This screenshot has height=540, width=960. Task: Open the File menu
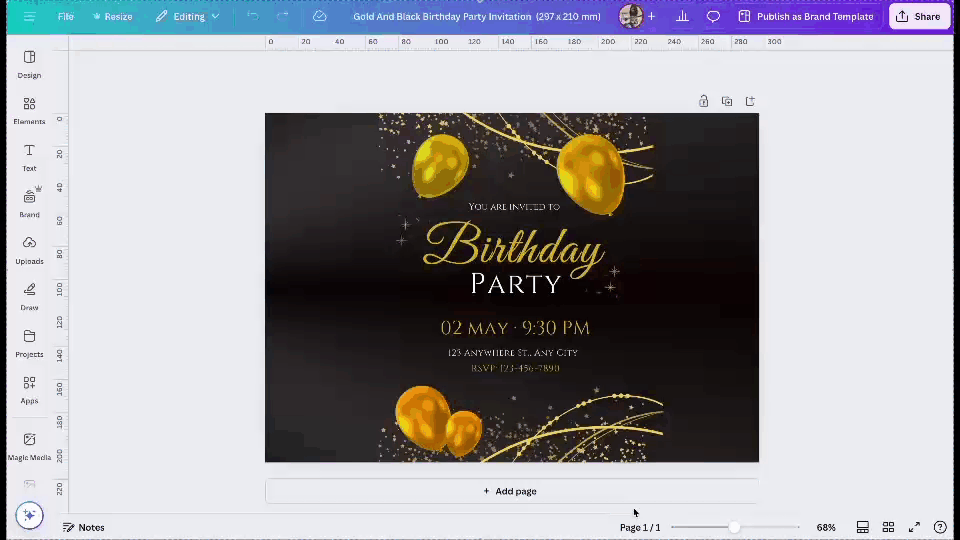(x=66, y=17)
